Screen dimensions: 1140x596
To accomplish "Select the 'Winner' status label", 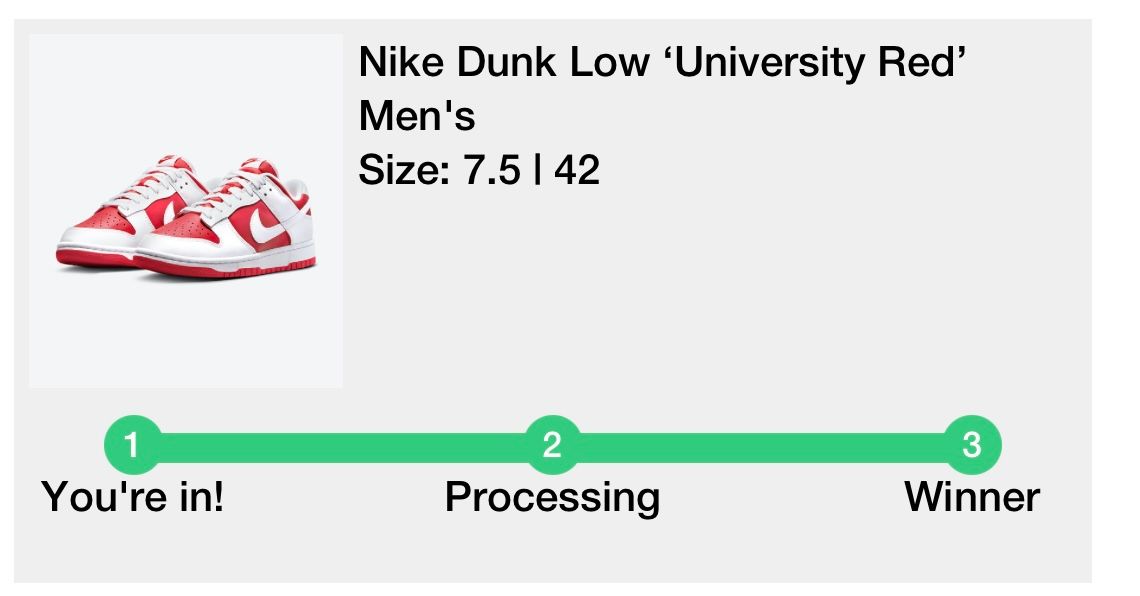I will point(972,494).
